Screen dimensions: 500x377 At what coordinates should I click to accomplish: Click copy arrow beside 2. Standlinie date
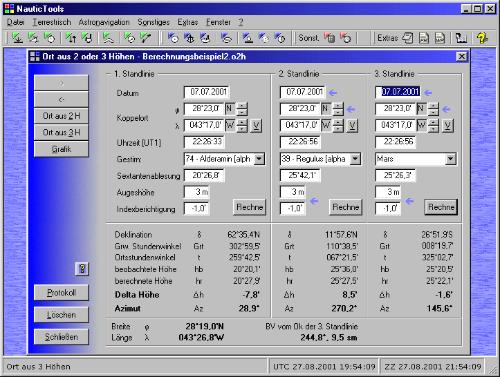point(333,93)
